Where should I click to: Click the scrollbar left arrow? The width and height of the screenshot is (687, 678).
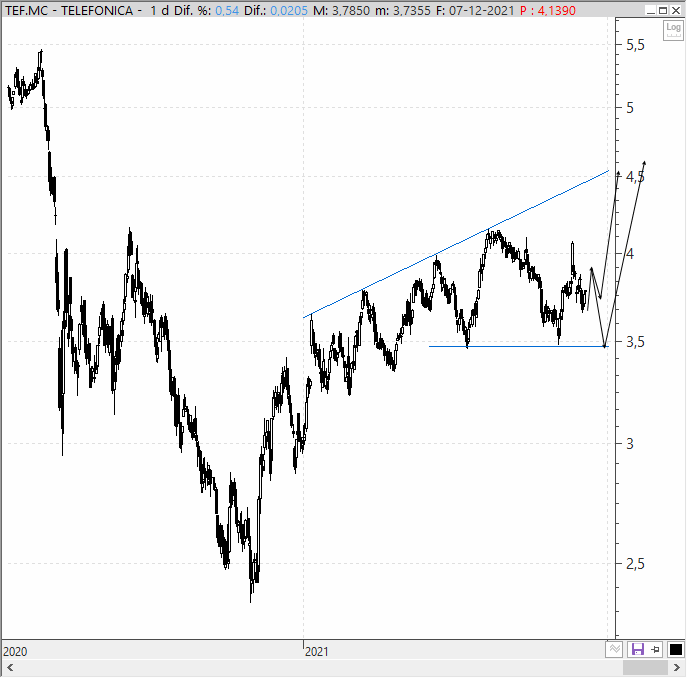pyautogui.click(x=10, y=668)
